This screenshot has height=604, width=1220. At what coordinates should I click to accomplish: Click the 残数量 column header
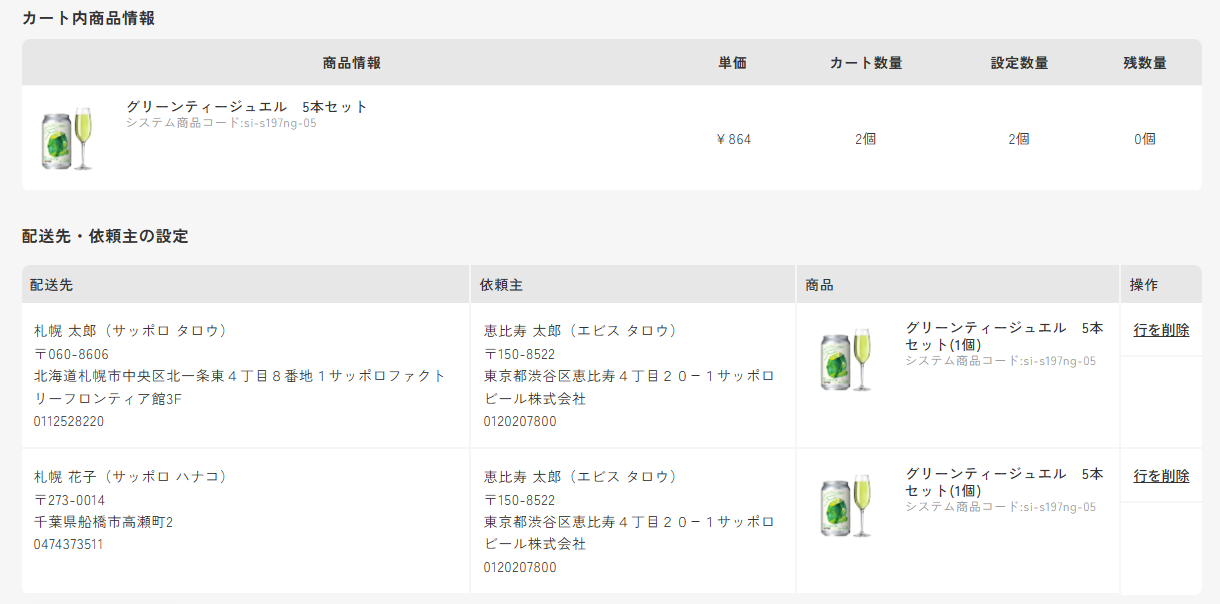(1145, 63)
